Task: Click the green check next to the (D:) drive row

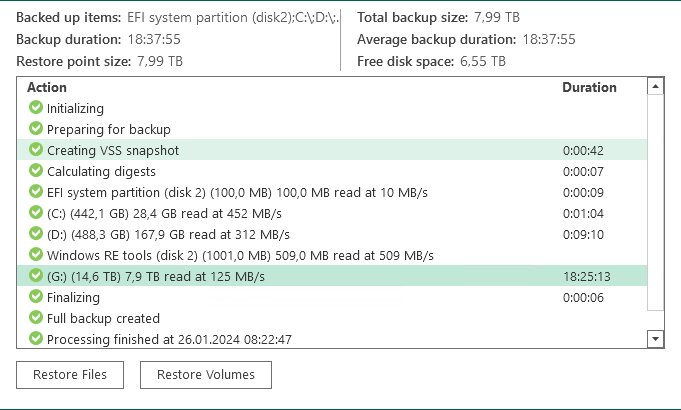Action: [x=36, y=234]
